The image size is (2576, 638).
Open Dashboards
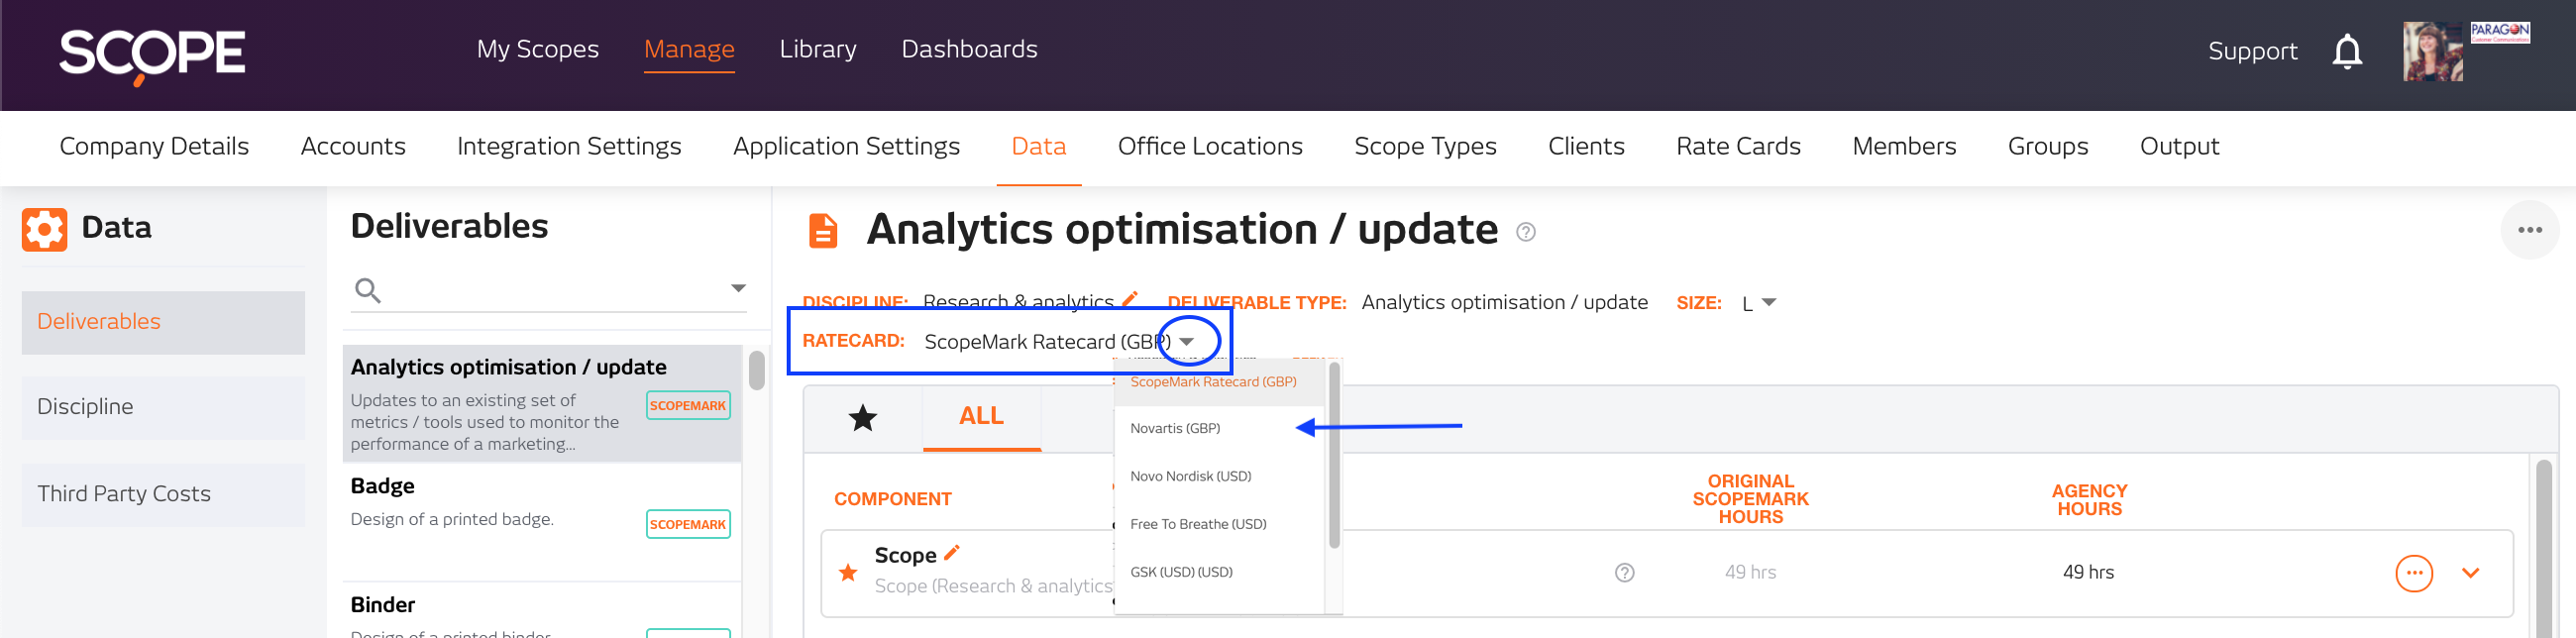click(969, 49)
